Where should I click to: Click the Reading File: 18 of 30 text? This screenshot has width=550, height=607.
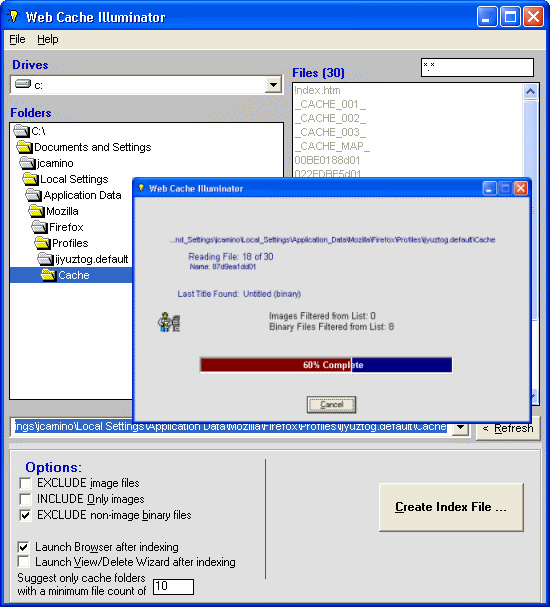pyautogui.click(x=231, y=256)
